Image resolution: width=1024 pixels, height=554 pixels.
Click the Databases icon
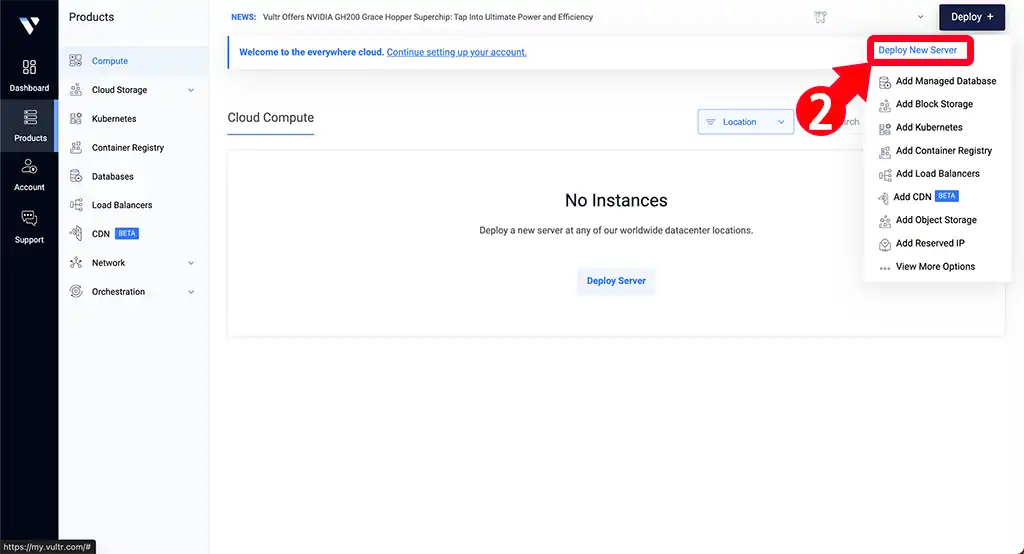pyautogui.click(x=76, y=176)
